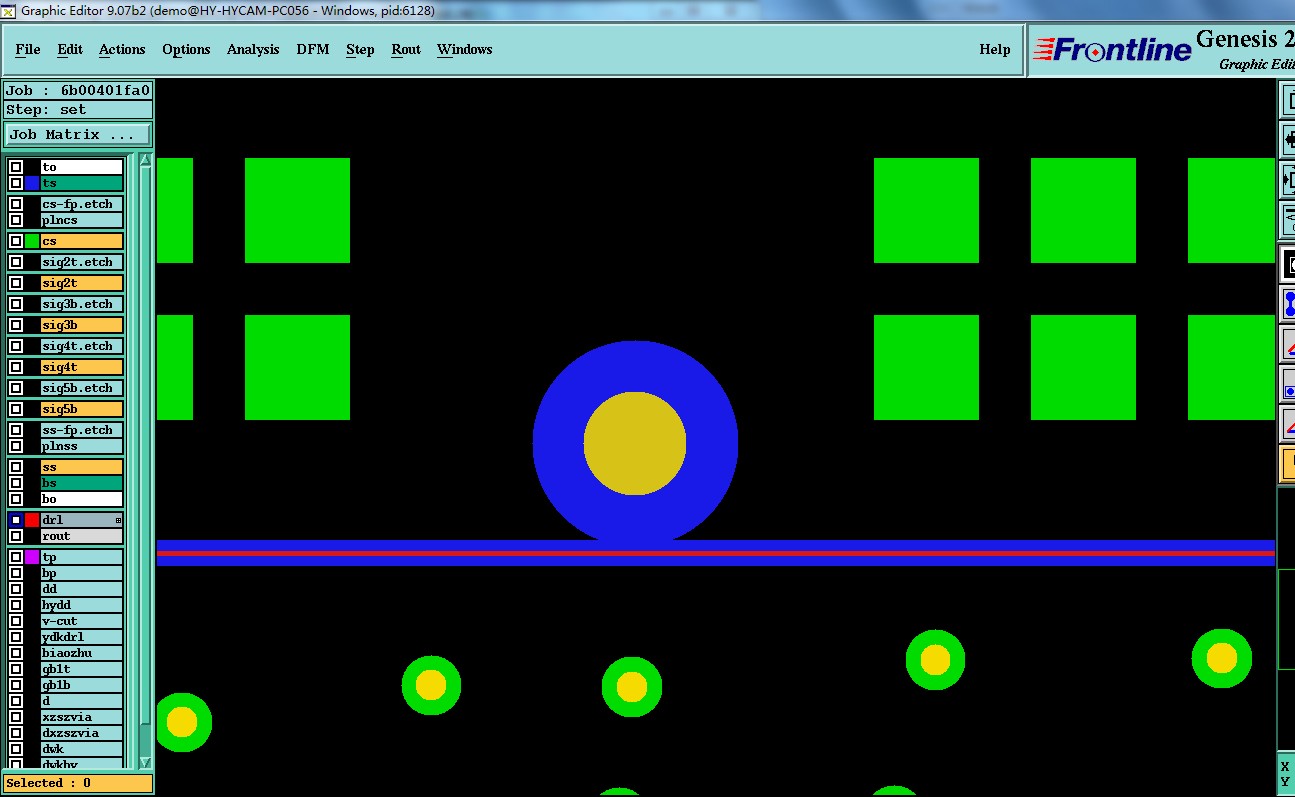Viewport: 1295px width, 797px height.
Task: Check the v-cut layer checkbox
Action: (16, 621)
